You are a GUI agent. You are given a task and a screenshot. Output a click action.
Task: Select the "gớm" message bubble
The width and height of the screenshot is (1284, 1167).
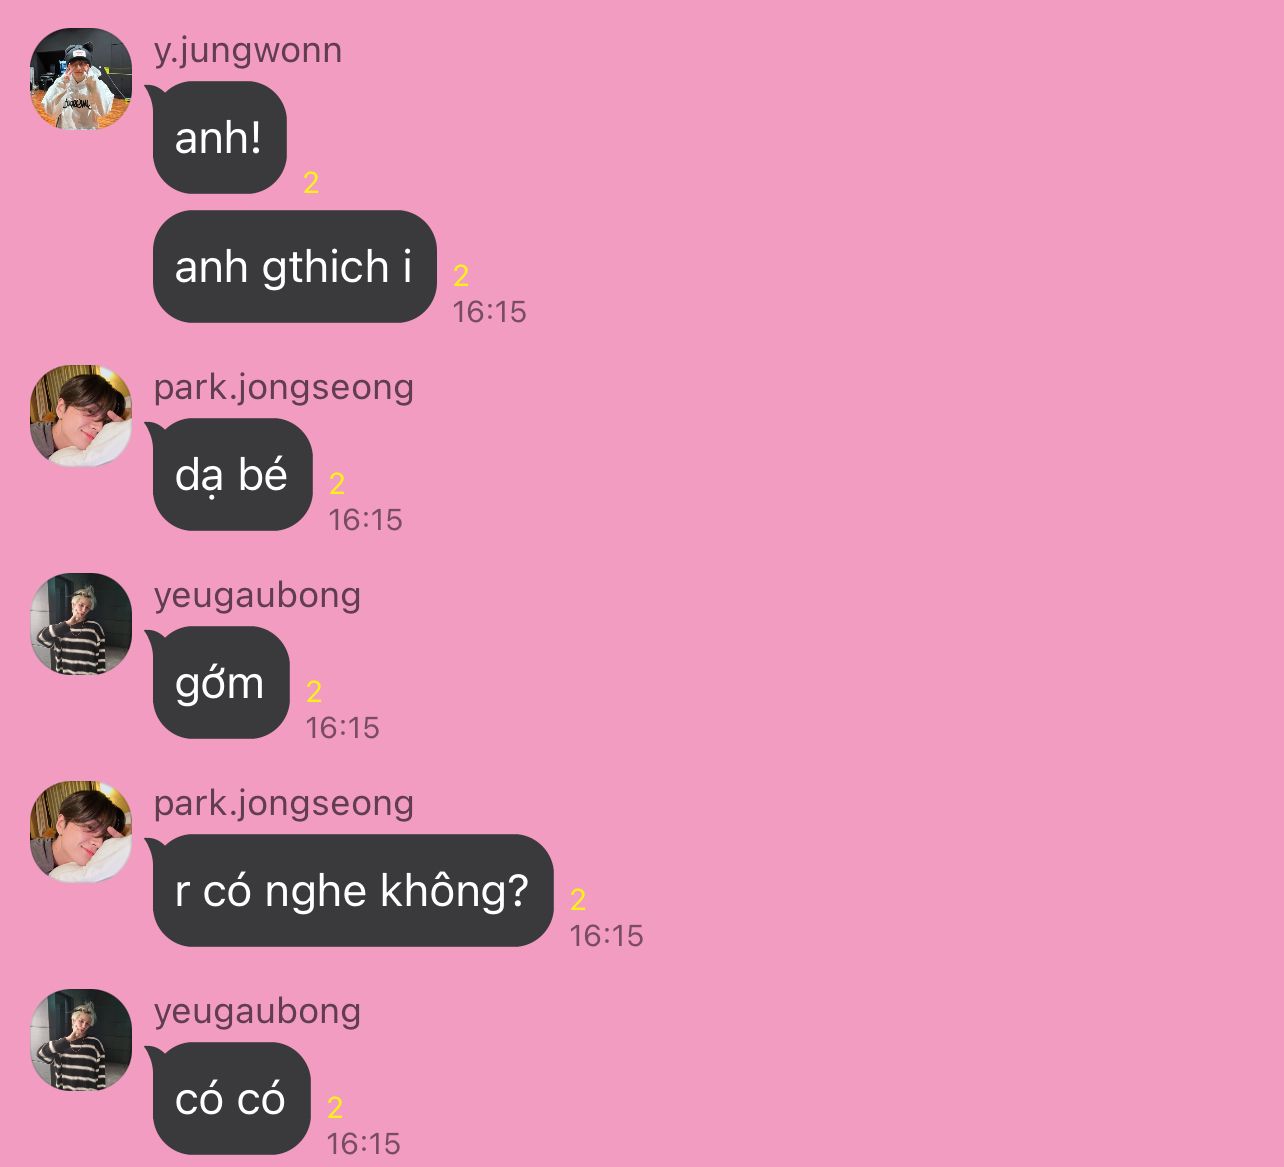click(221, 683)
